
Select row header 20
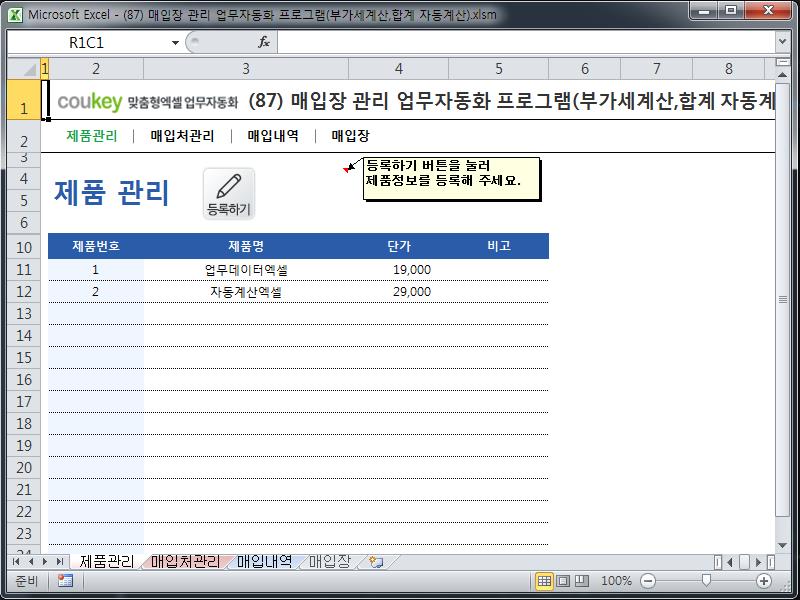point(24,467)
